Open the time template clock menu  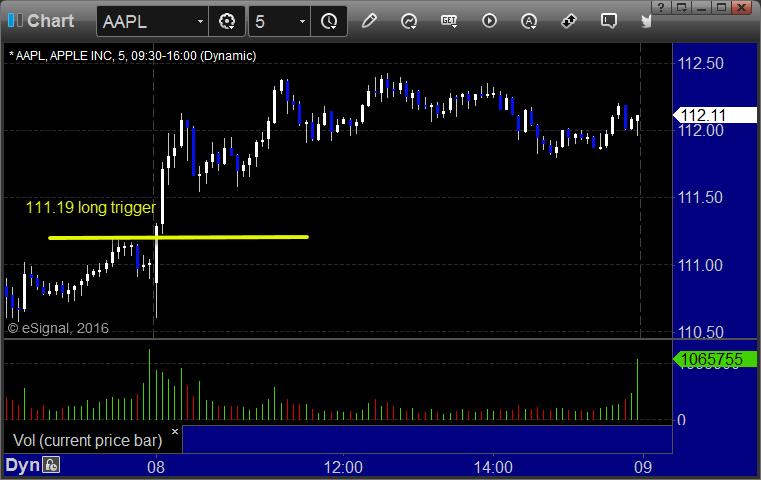(x=329, y=21)
